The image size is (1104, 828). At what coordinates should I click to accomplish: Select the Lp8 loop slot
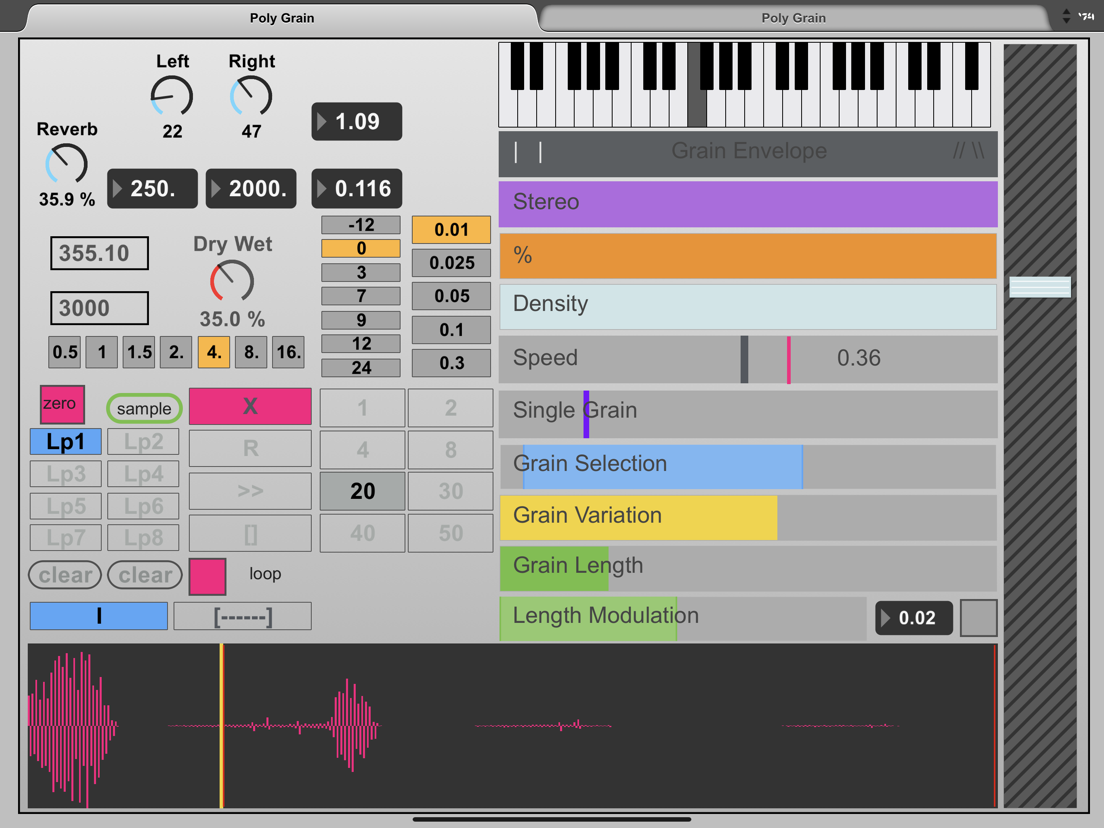coord(143,538)
